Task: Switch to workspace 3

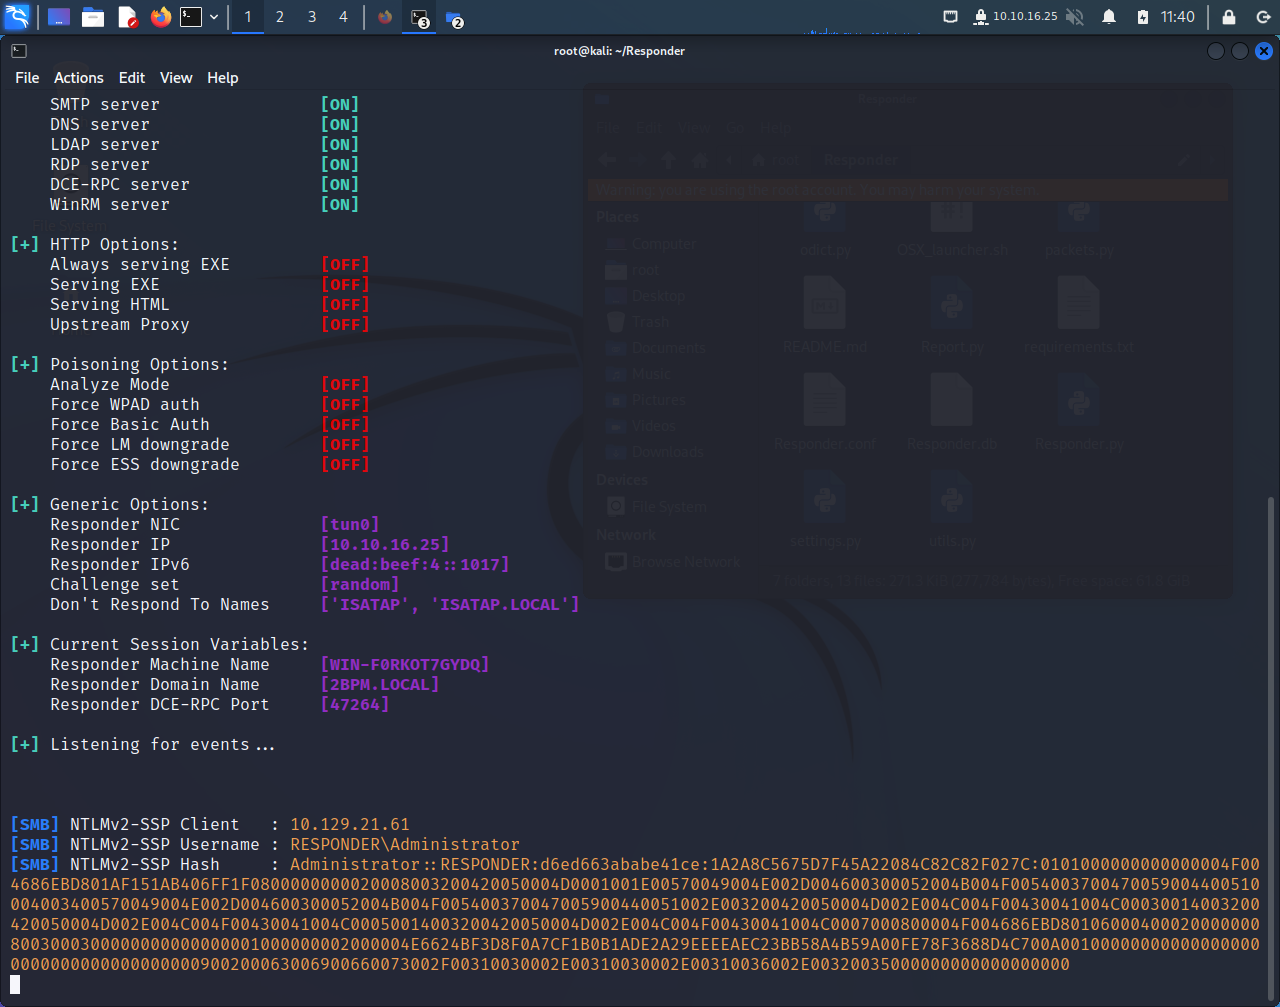Action: pyautogui.click(x=312, y=17)
